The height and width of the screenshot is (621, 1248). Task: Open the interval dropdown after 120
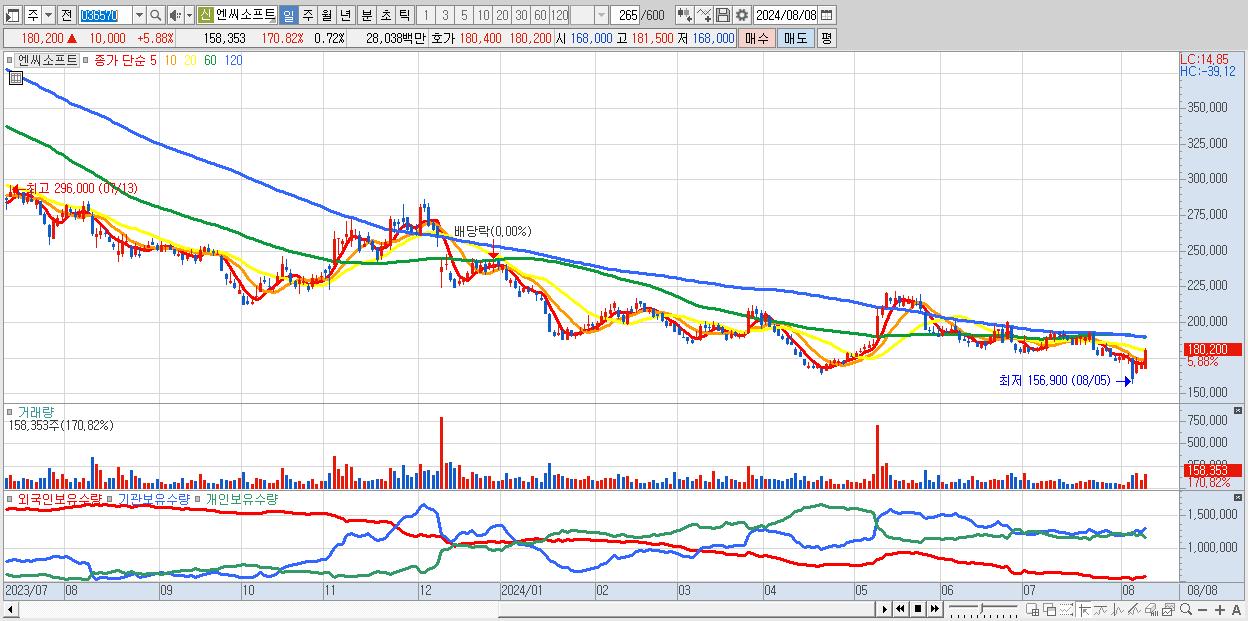point(601,15)
